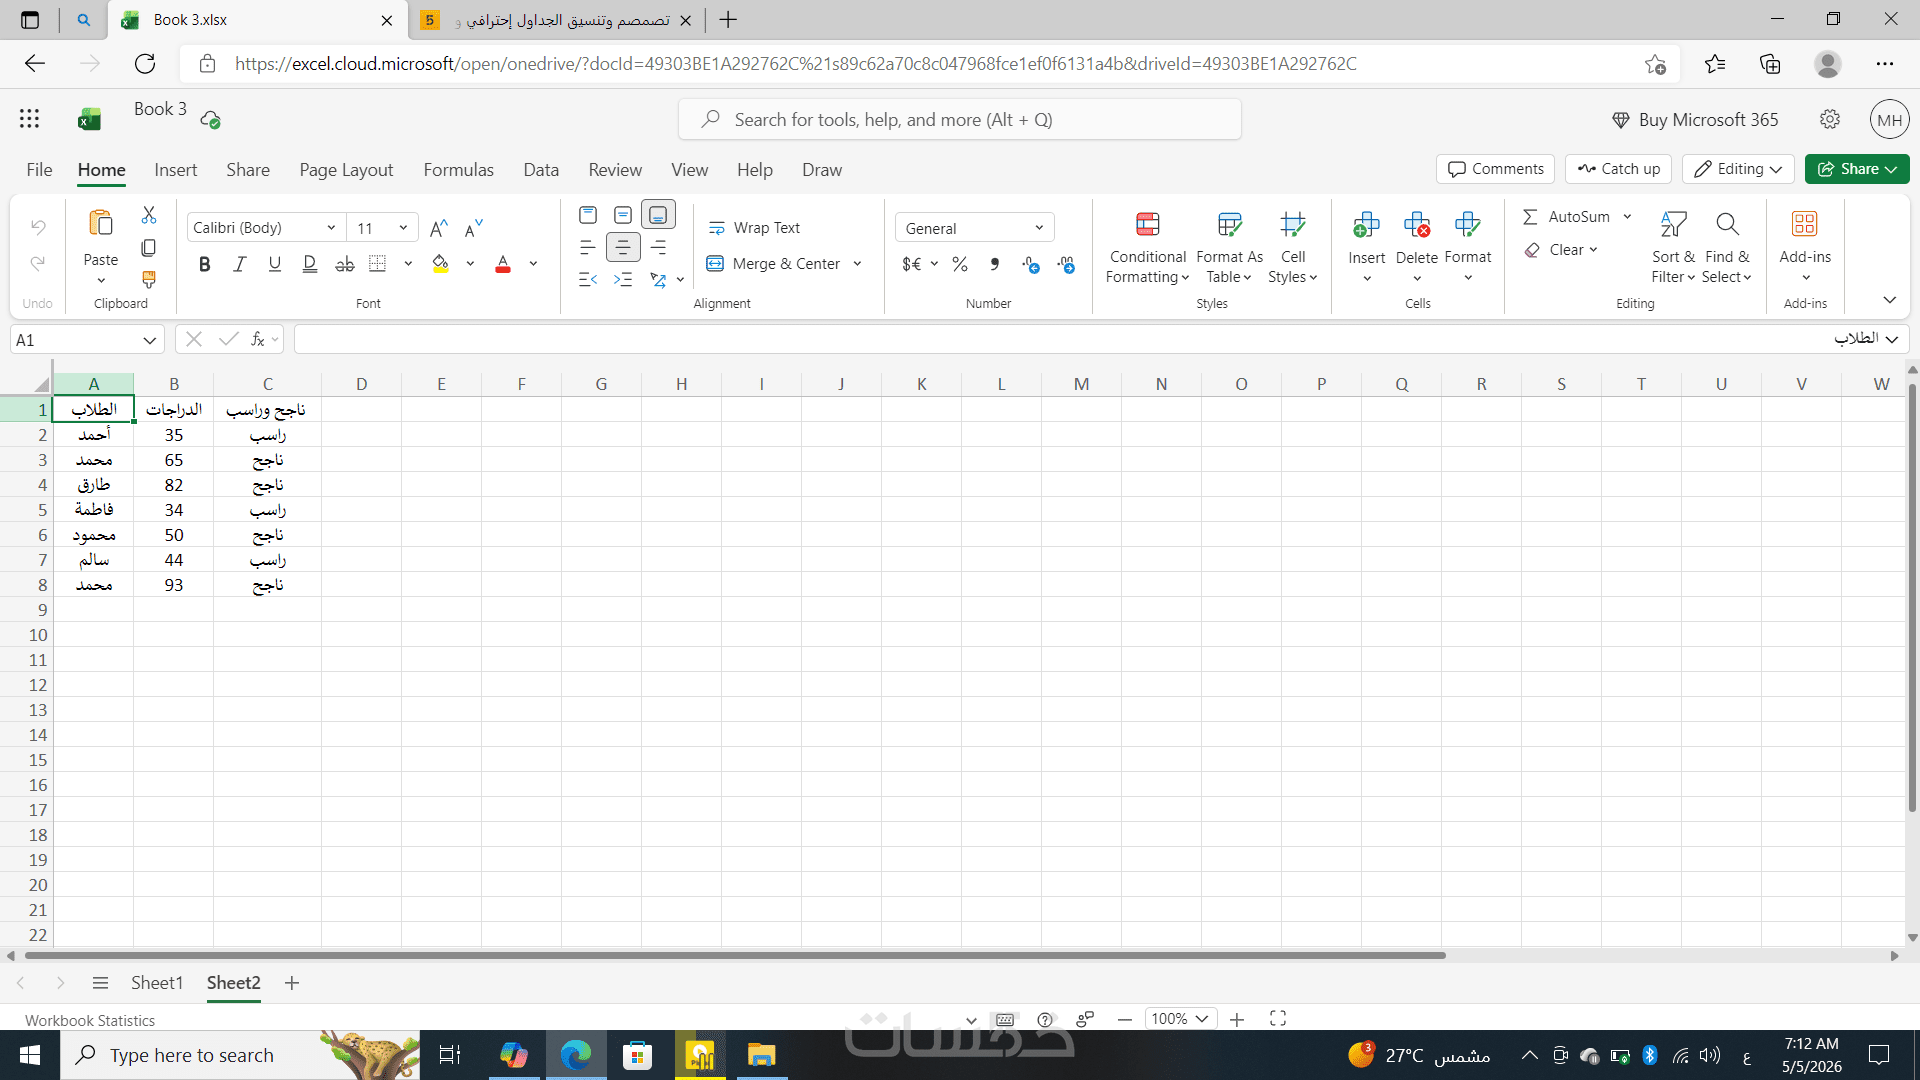Open Sort & Filter
The height and width of the screenshot is (1080, 1920).
coord(1673,249)
